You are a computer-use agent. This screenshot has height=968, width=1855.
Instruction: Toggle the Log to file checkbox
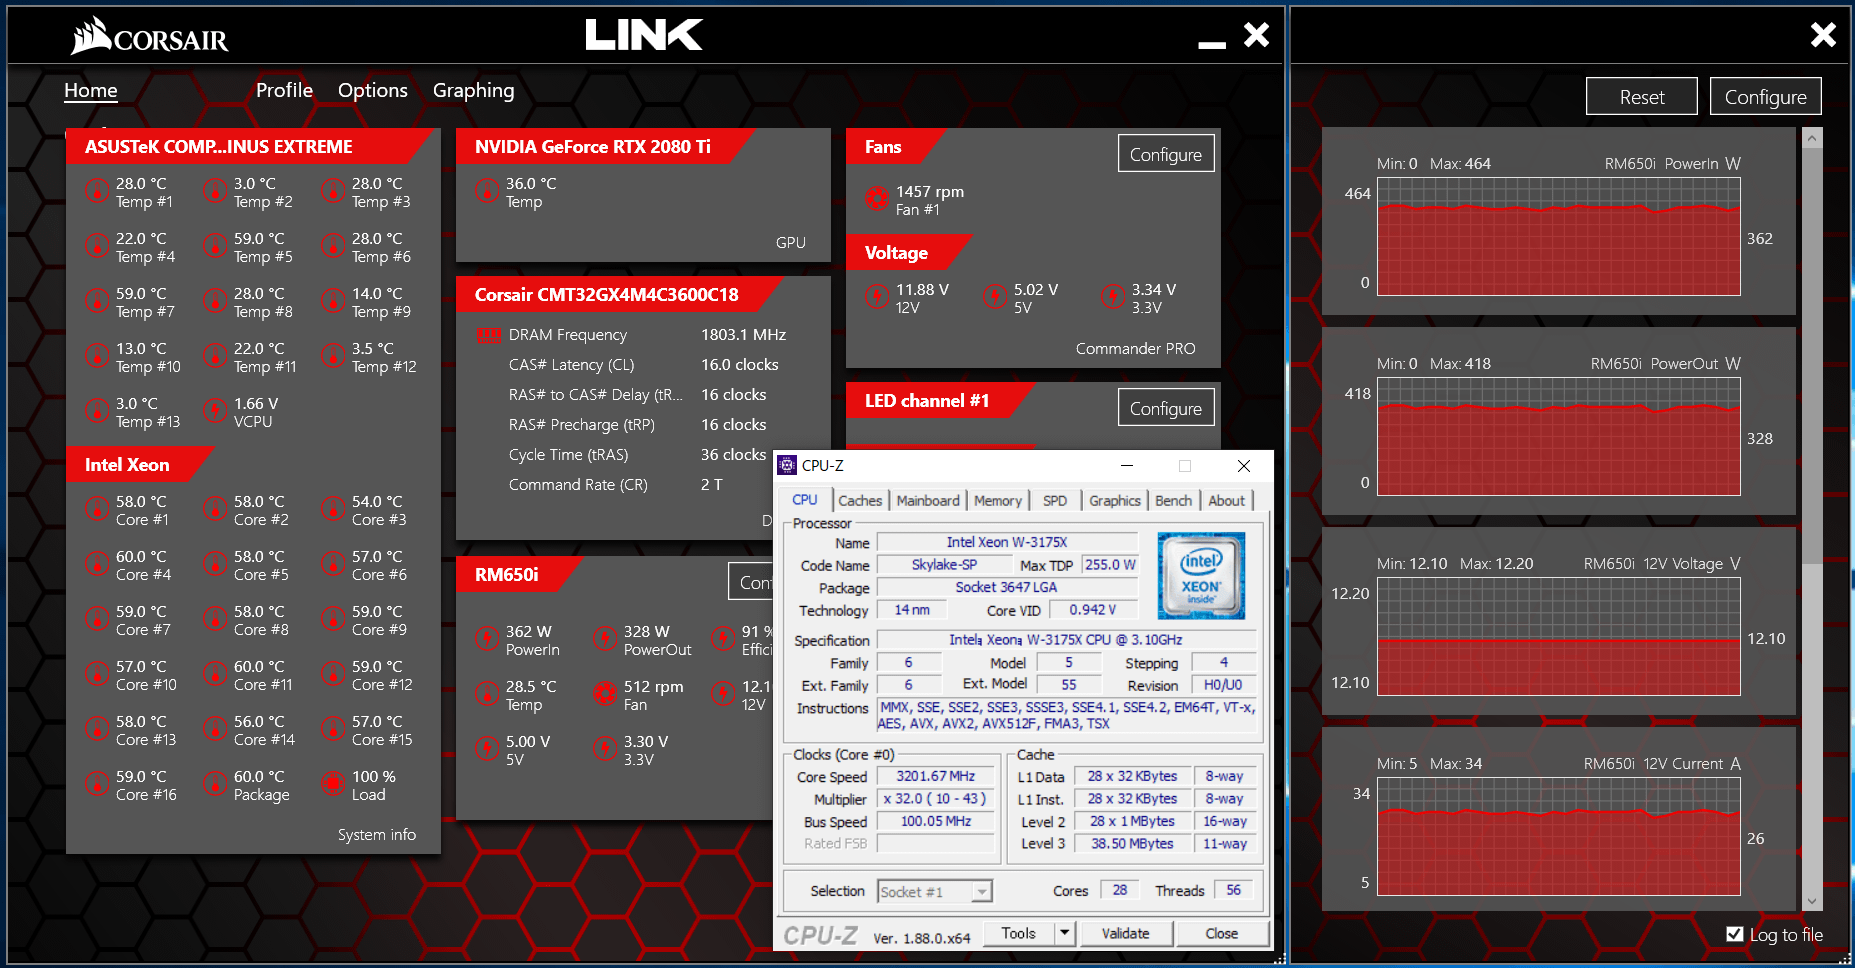(x=1735, y=934)
